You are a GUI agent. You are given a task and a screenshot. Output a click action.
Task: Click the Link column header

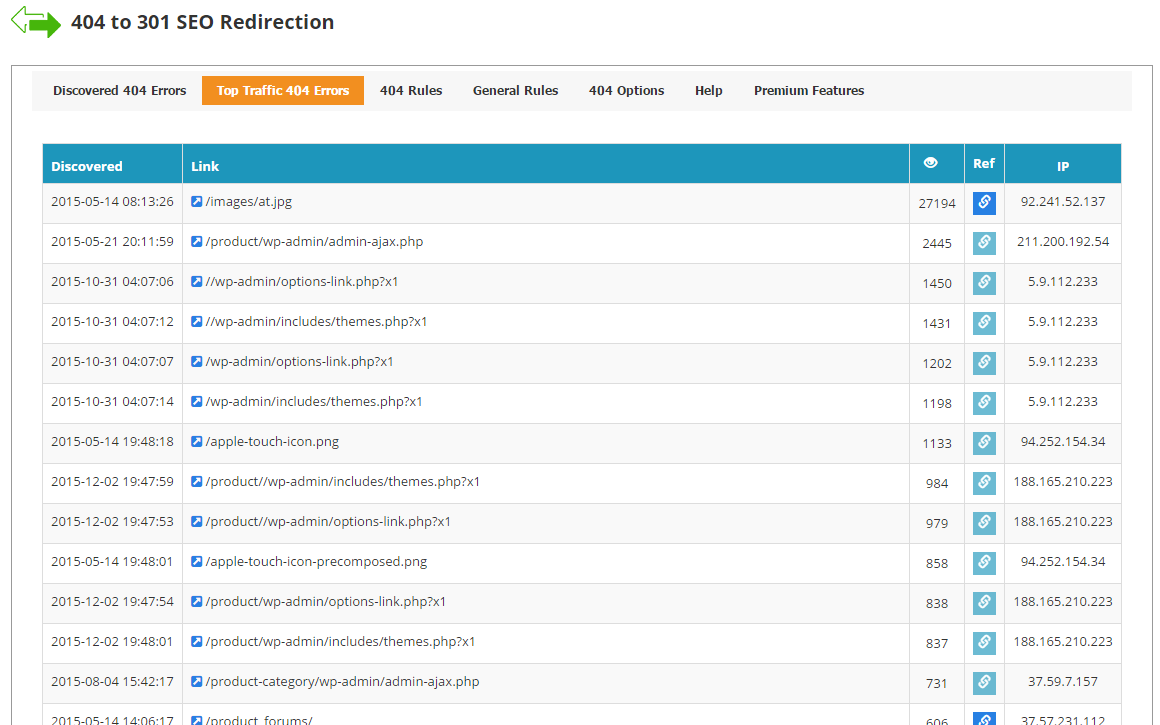coord(205,166)
